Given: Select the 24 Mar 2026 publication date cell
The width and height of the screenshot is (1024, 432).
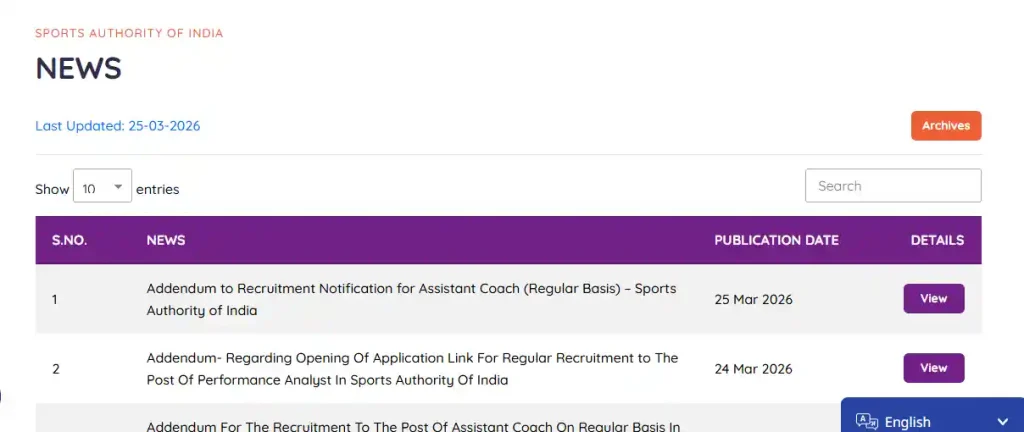Looking at the screenshot, I should click(753, 368).
